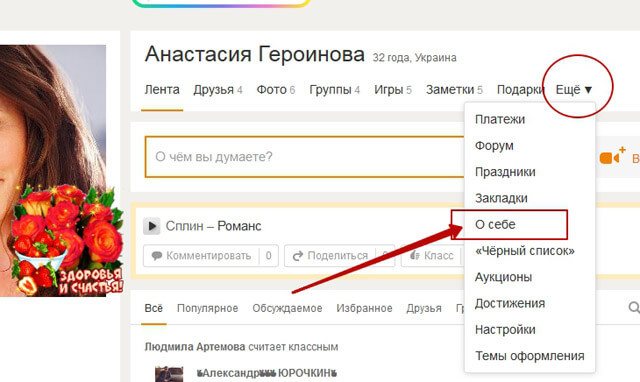Click the Поделиться button
Viewport: 640px width, 382px height.
click(x=339, y=255)
